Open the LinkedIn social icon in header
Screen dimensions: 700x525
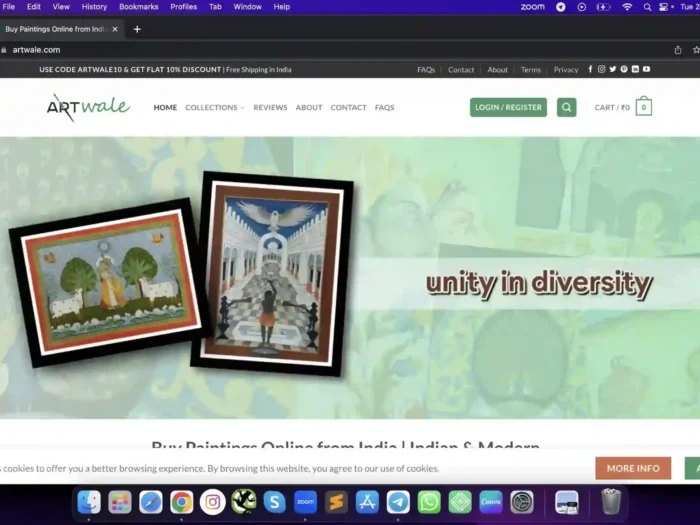635,69
